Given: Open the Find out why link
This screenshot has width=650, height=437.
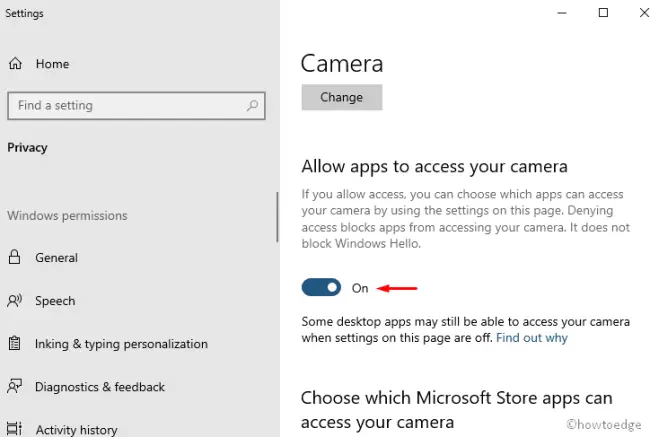Looking at the screenshot, I should (531, 338).
